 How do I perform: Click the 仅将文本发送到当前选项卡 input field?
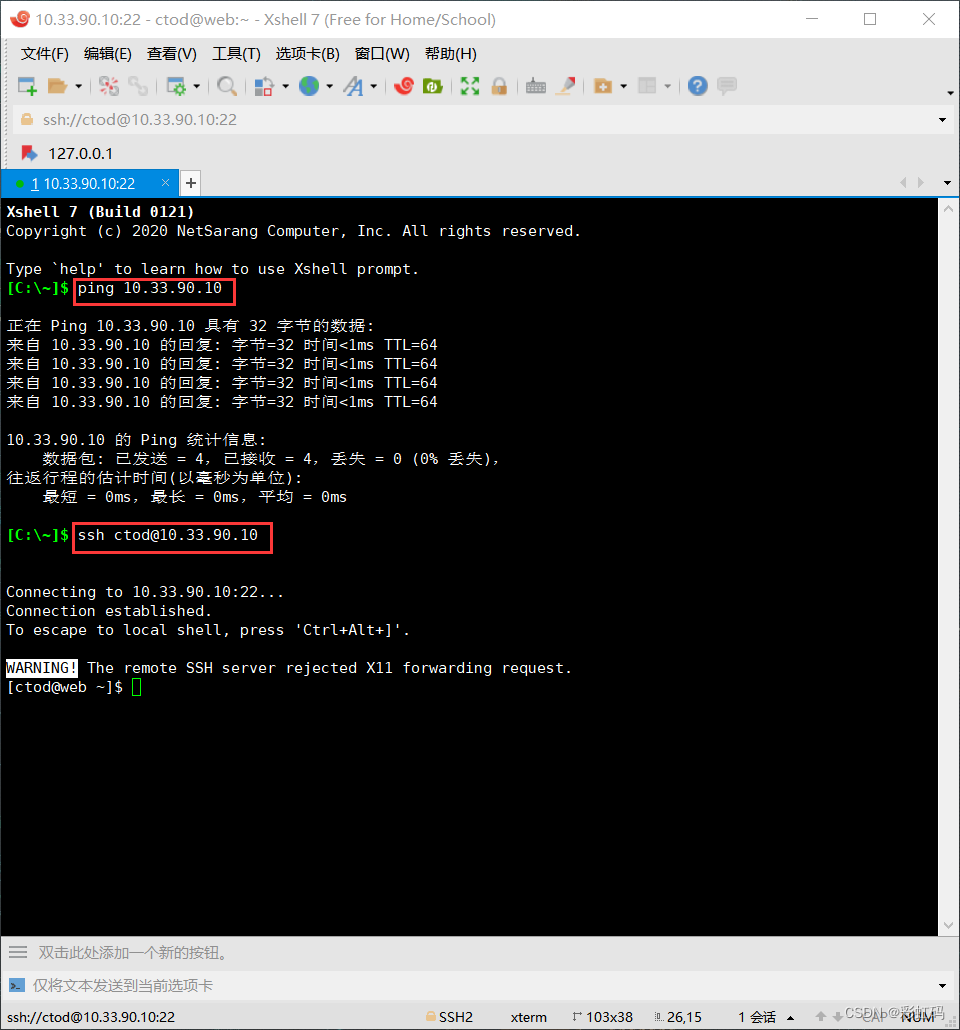(483, 985)
